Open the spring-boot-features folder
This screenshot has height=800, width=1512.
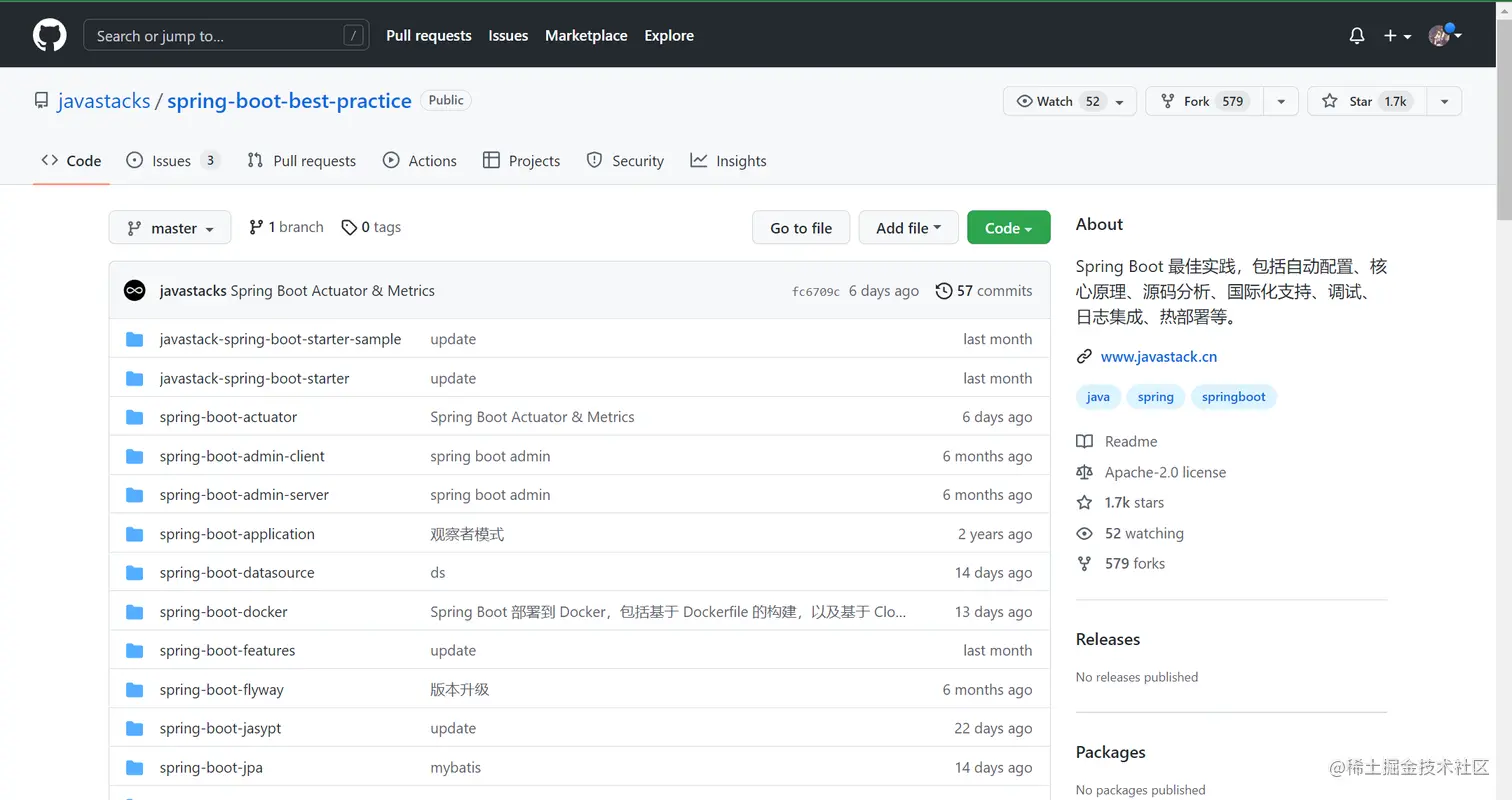pos(228,651)
